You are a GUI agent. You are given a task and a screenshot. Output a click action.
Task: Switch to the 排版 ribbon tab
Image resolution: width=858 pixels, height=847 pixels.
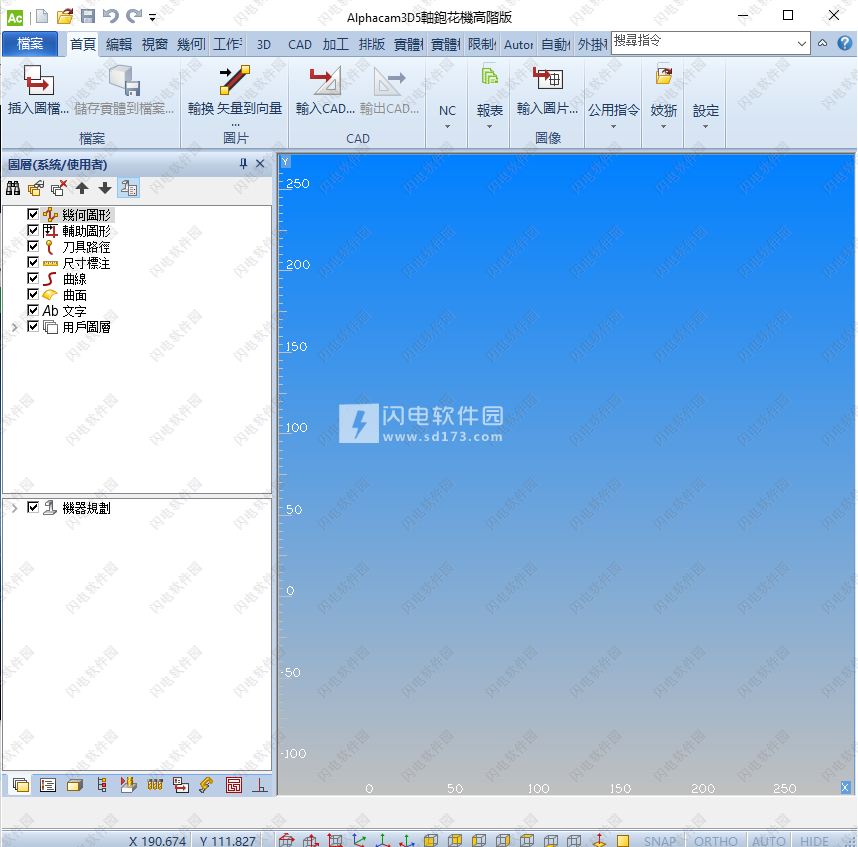pyautogui.click(x=372, y=44)
